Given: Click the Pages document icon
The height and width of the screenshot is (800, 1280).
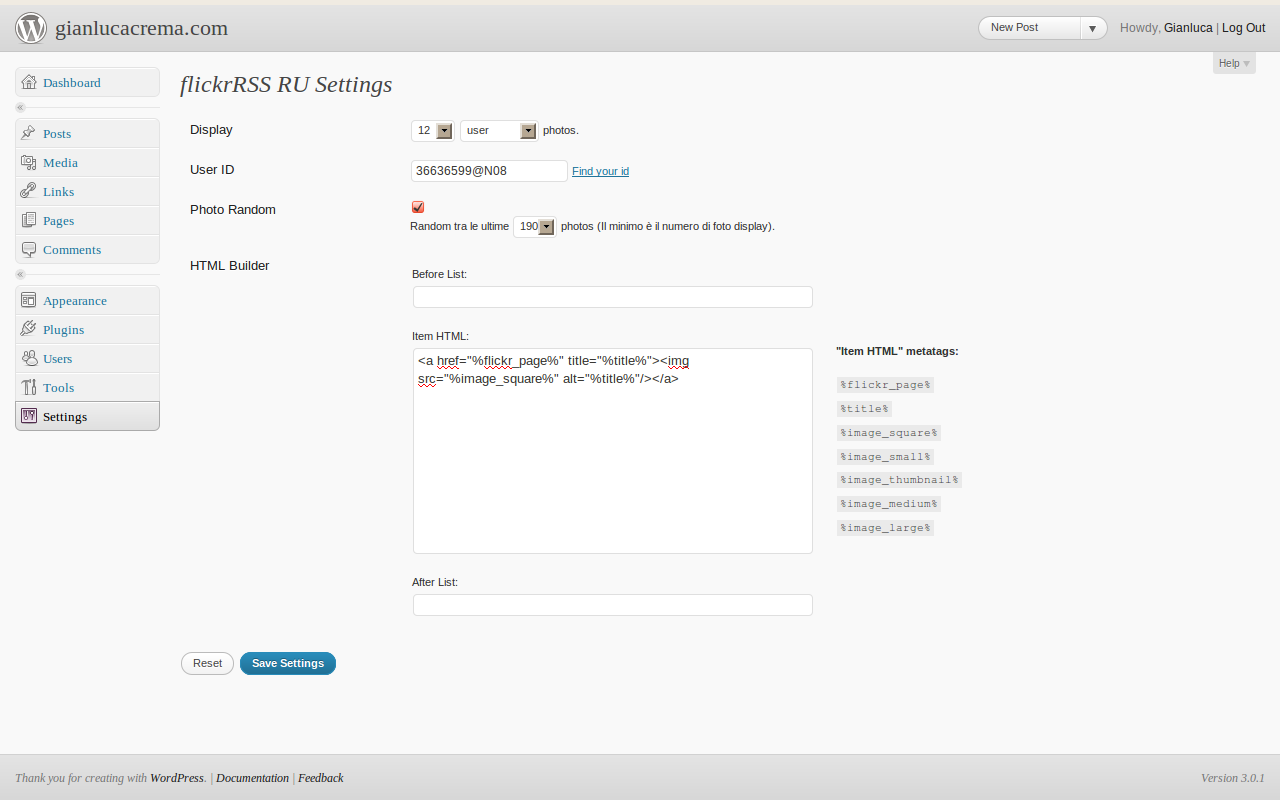Looking at the screenshot, I should (x=29, y=220).
